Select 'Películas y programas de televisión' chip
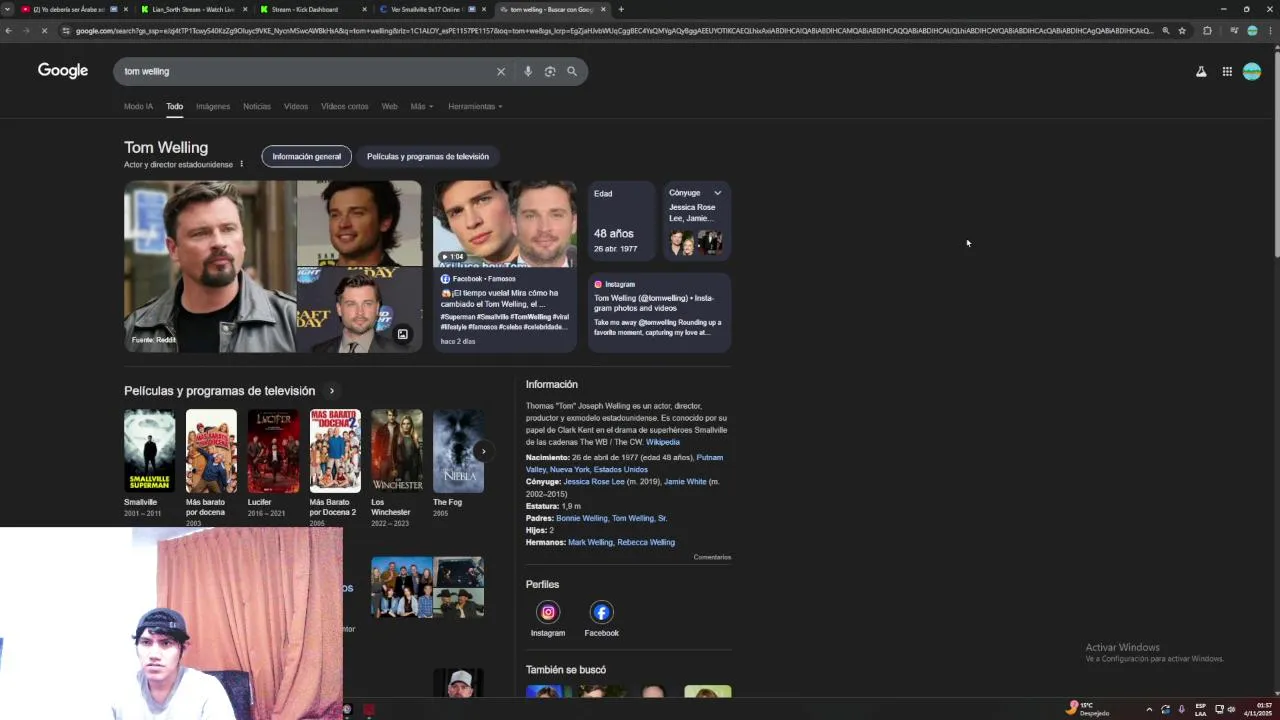 point(428,156)
